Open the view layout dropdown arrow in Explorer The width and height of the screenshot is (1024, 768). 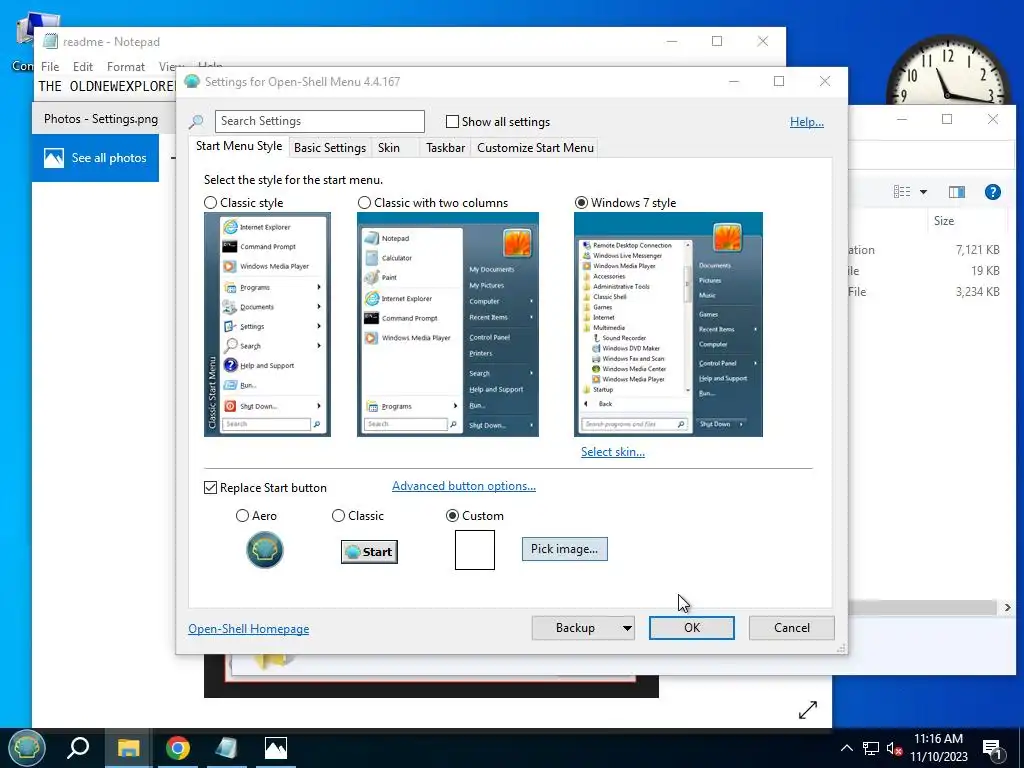(923, 192)
